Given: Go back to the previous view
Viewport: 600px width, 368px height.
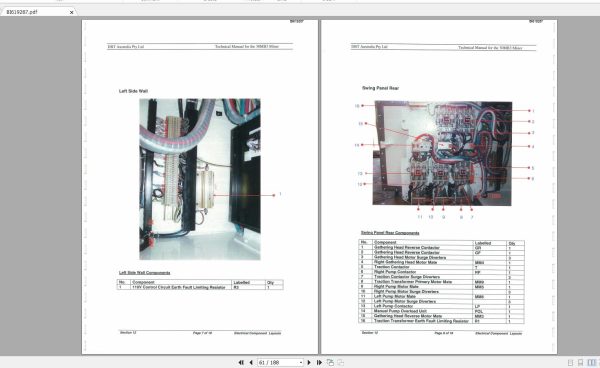Looking at the screenshot, I should click(330, 362).
